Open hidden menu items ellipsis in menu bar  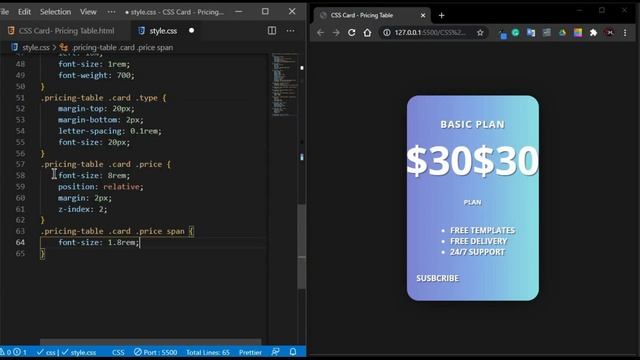pos(111,12)
